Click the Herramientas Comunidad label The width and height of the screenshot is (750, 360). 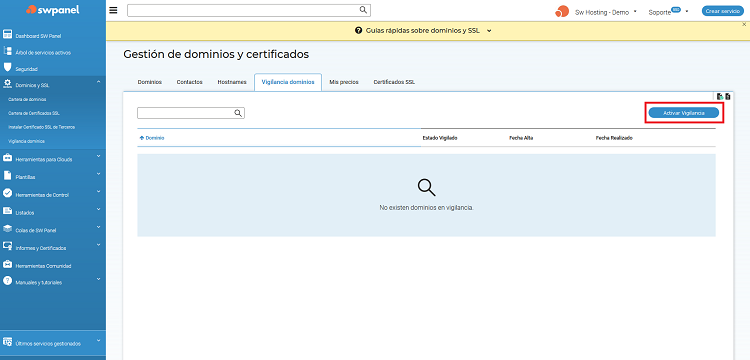pyautogui.click(x=43, y=266)
